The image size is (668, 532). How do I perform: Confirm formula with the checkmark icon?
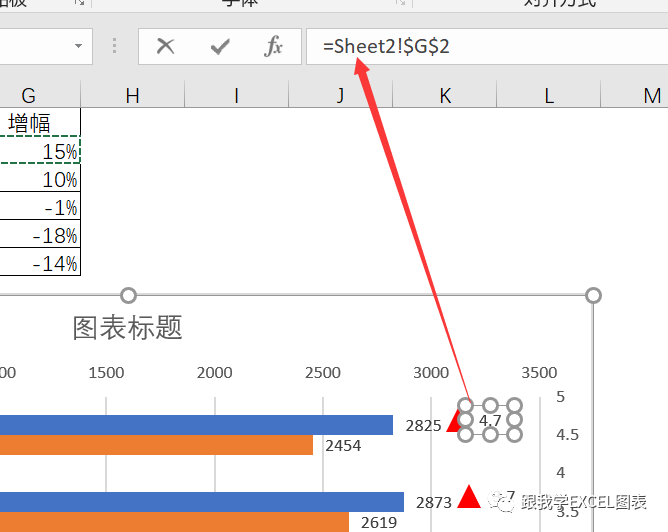pyautogui.click(x=220, y=46)
